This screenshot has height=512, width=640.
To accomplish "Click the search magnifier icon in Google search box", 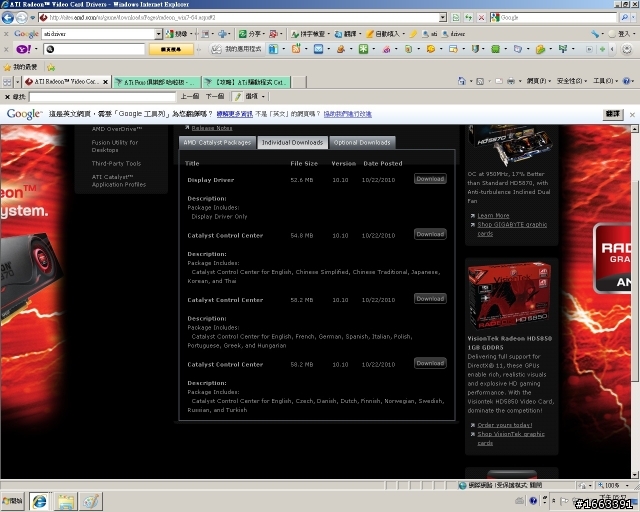I will pos(624,18).
